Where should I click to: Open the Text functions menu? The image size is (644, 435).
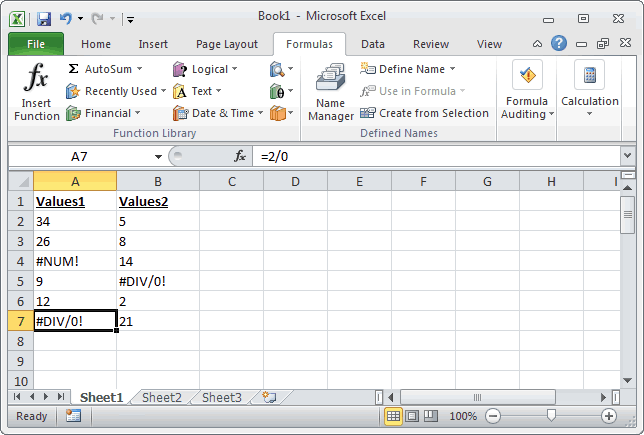[197, 91]
